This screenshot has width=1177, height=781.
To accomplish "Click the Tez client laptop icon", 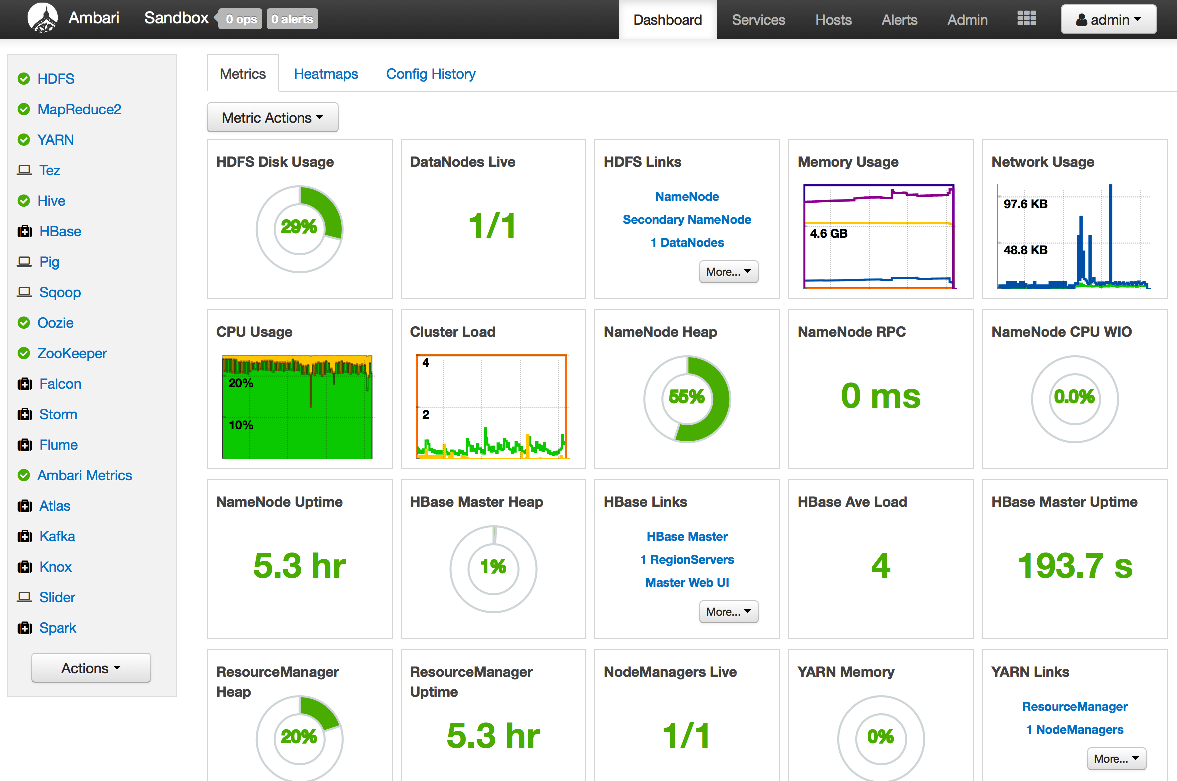I will tap(25, 170).
